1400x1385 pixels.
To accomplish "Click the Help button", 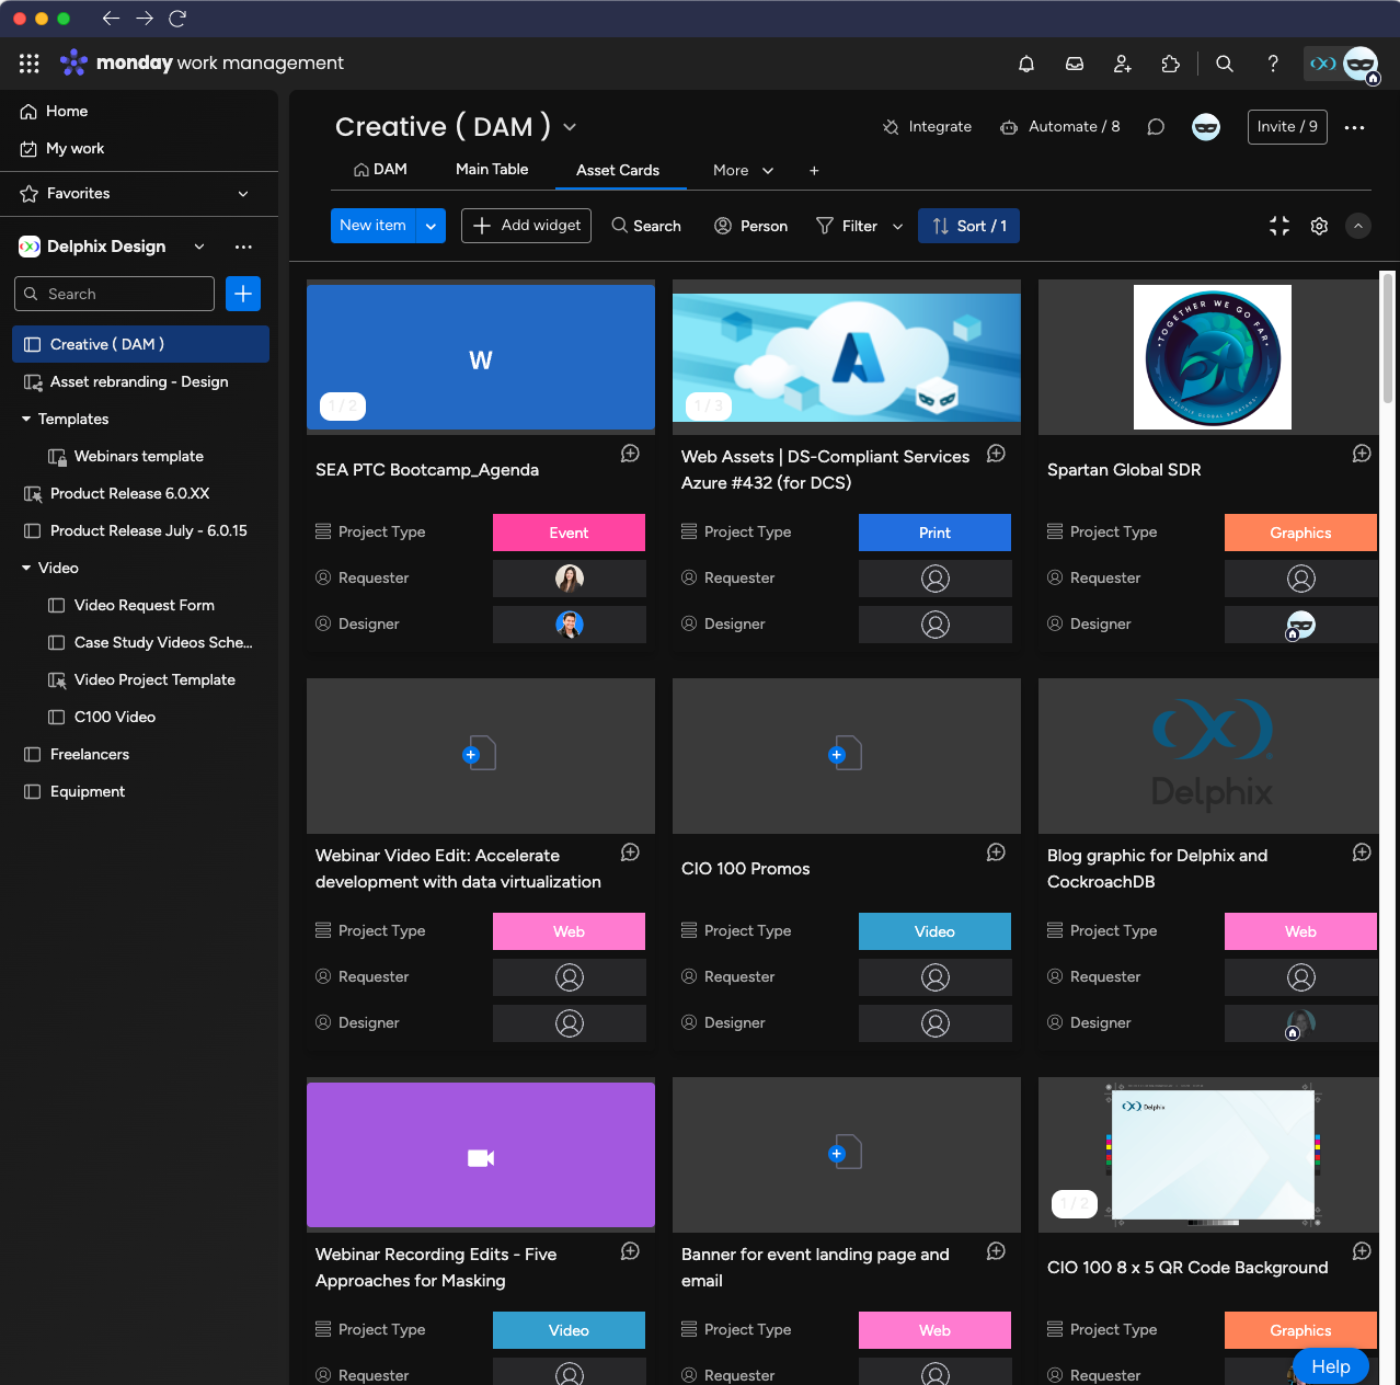I will point(1330,1366).
